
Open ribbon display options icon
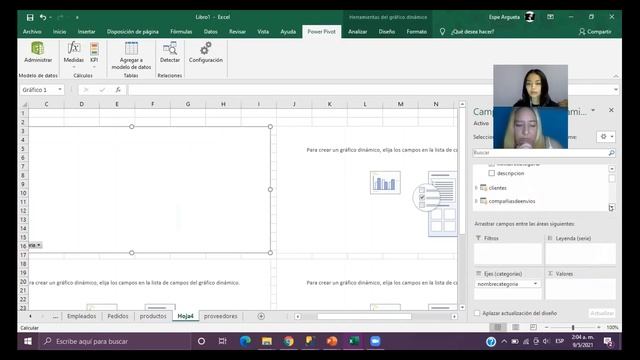[x=550, y=17]
